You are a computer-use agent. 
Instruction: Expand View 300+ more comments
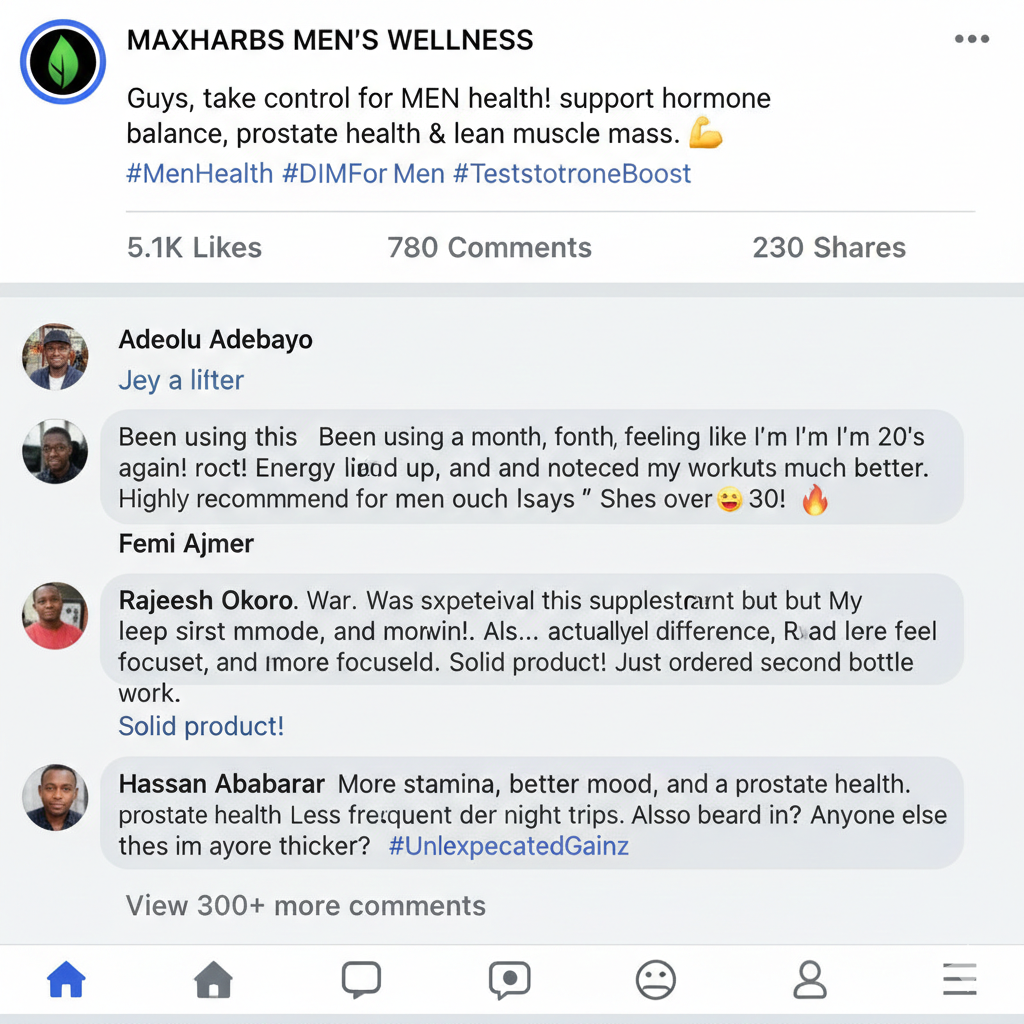(x=306, y=906)
